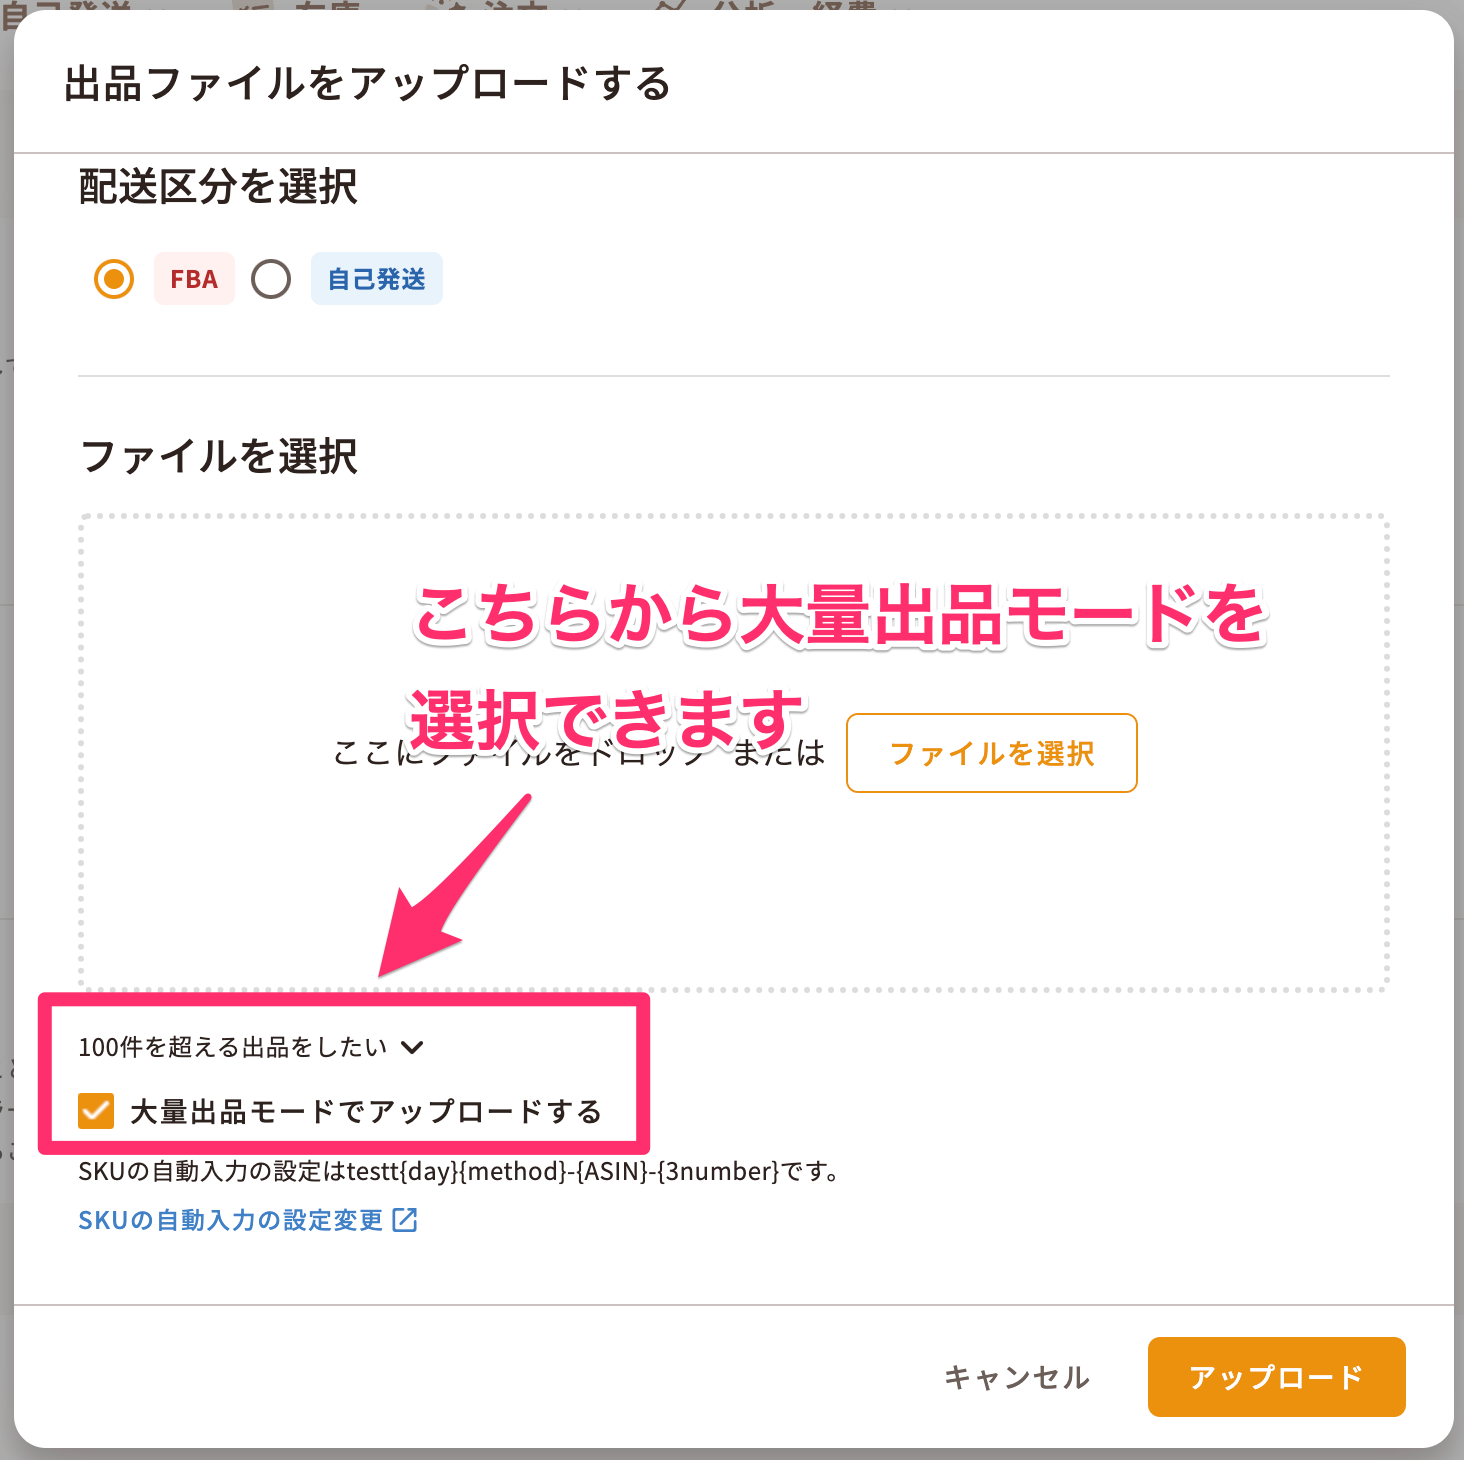Click the ファイルを選択 button
The height and width of the screenshot is (1460, 1464).
991,753
